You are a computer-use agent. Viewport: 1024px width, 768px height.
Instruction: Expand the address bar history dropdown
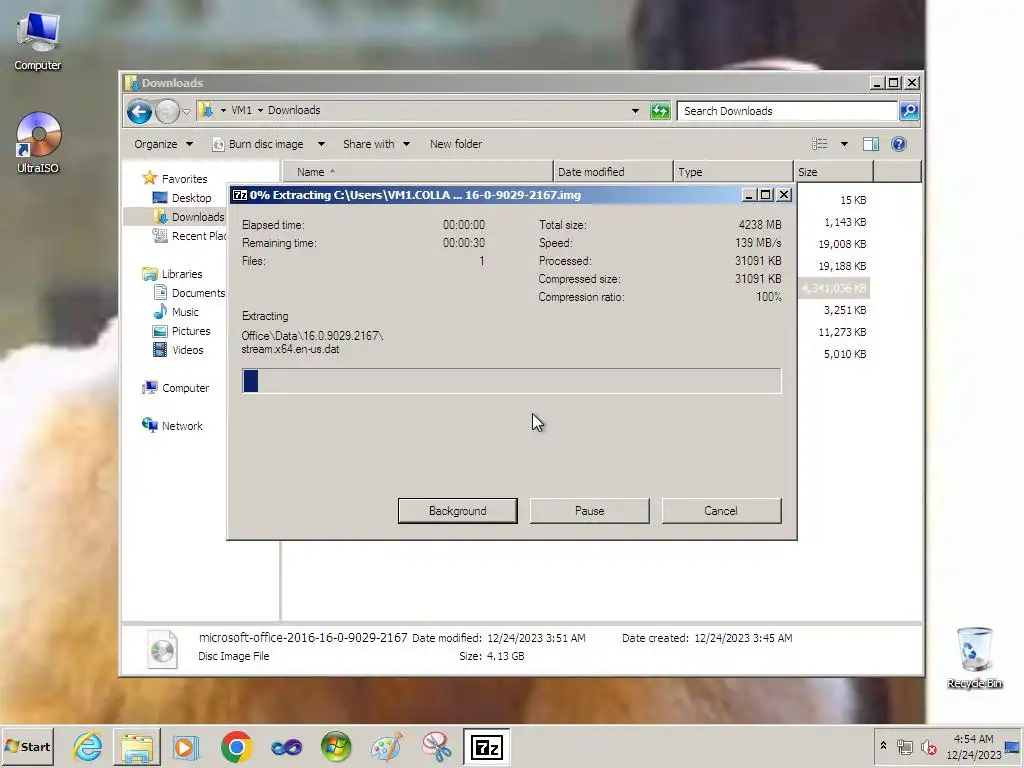[635, 111]
